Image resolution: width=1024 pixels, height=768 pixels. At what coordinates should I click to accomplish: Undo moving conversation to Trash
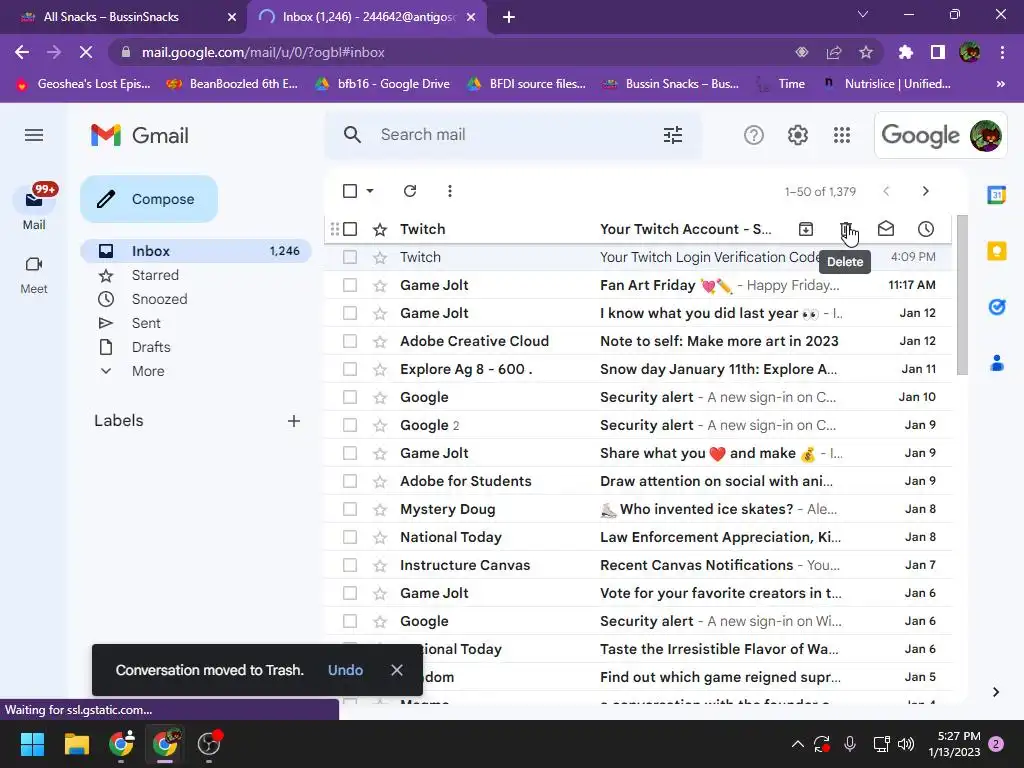[345, 670]
